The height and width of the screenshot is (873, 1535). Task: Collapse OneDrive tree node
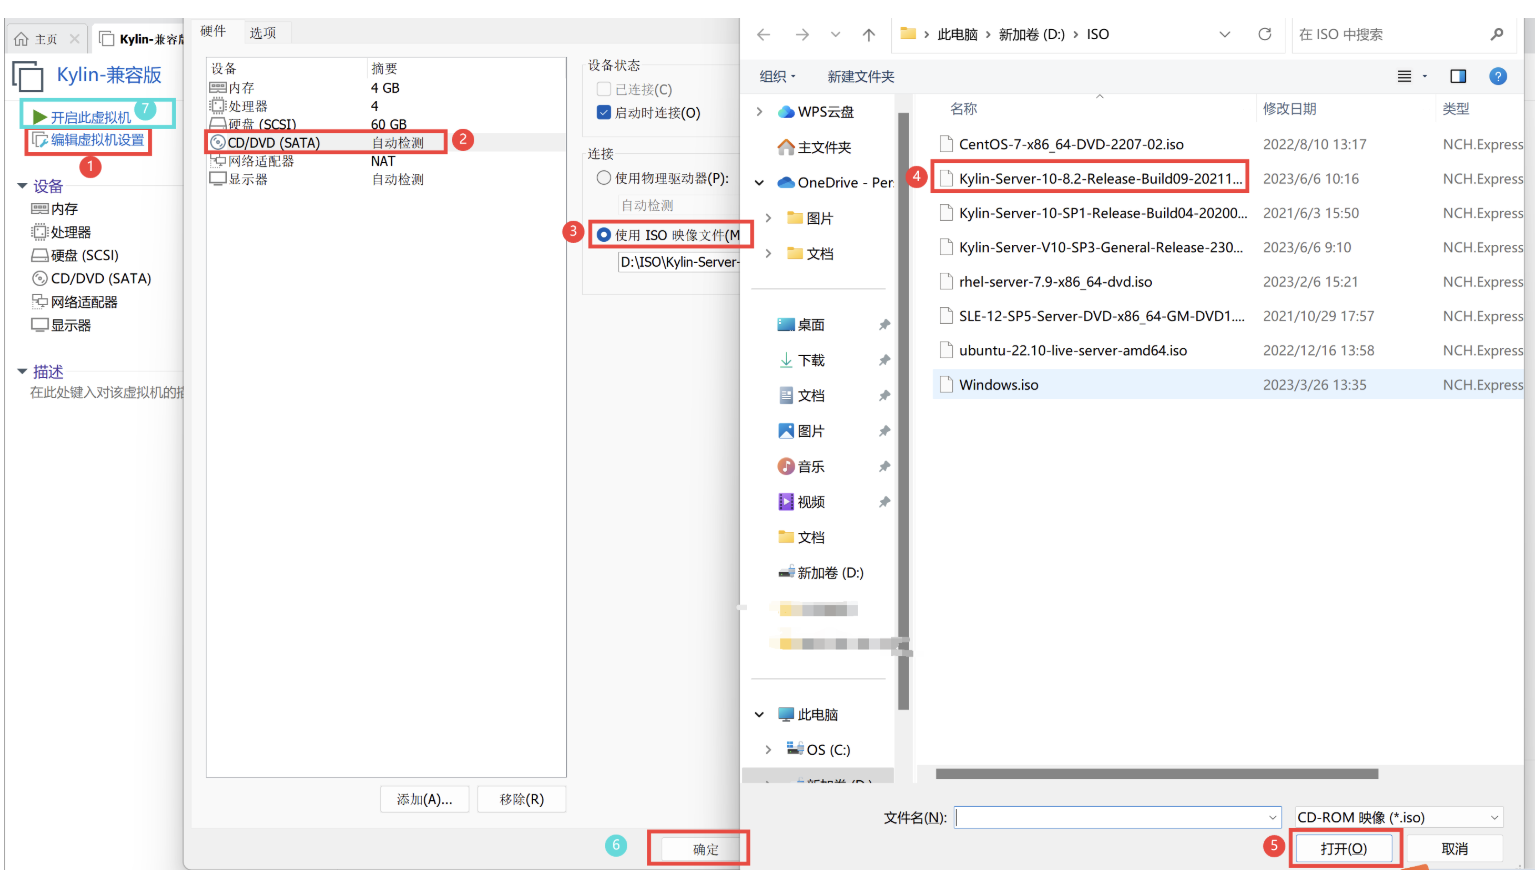pyautogui.click(x=759, y=182)
